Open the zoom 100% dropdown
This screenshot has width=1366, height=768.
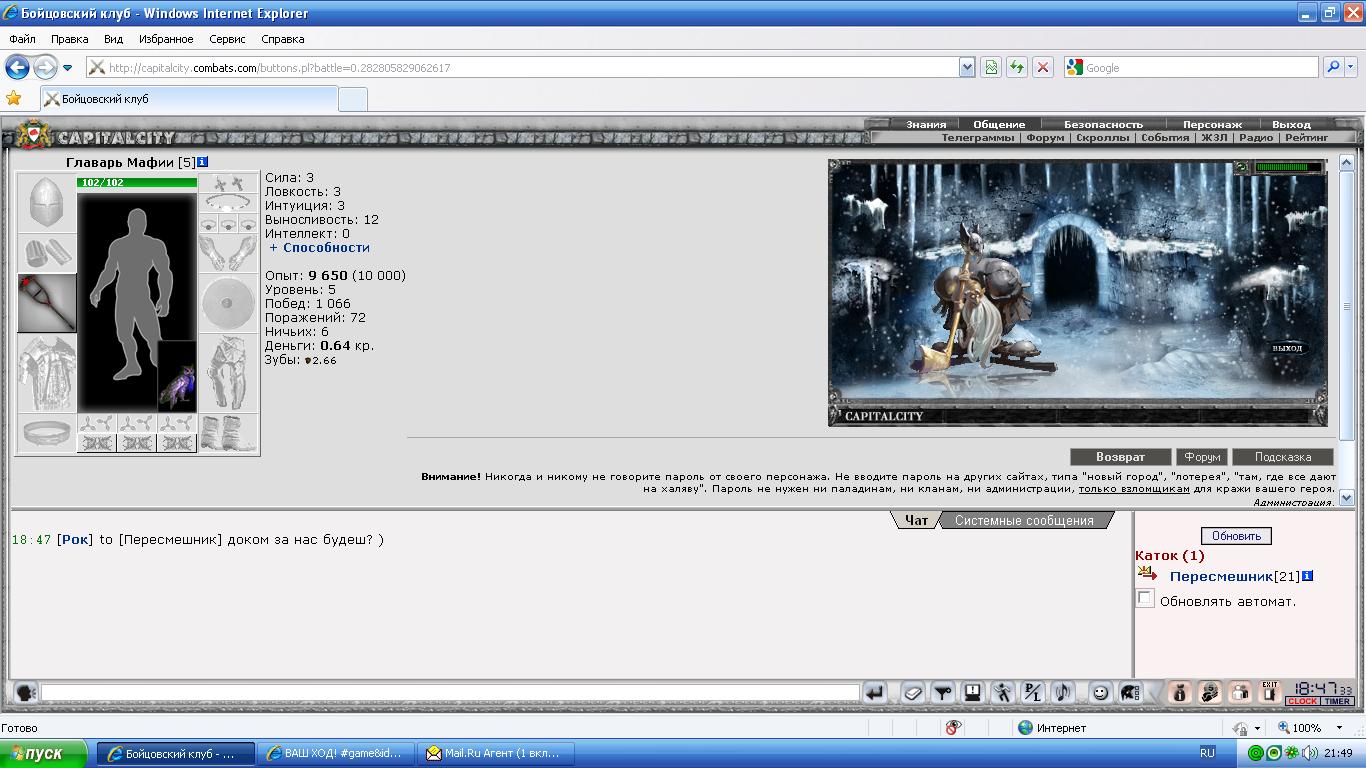[x=1339, y=728]
